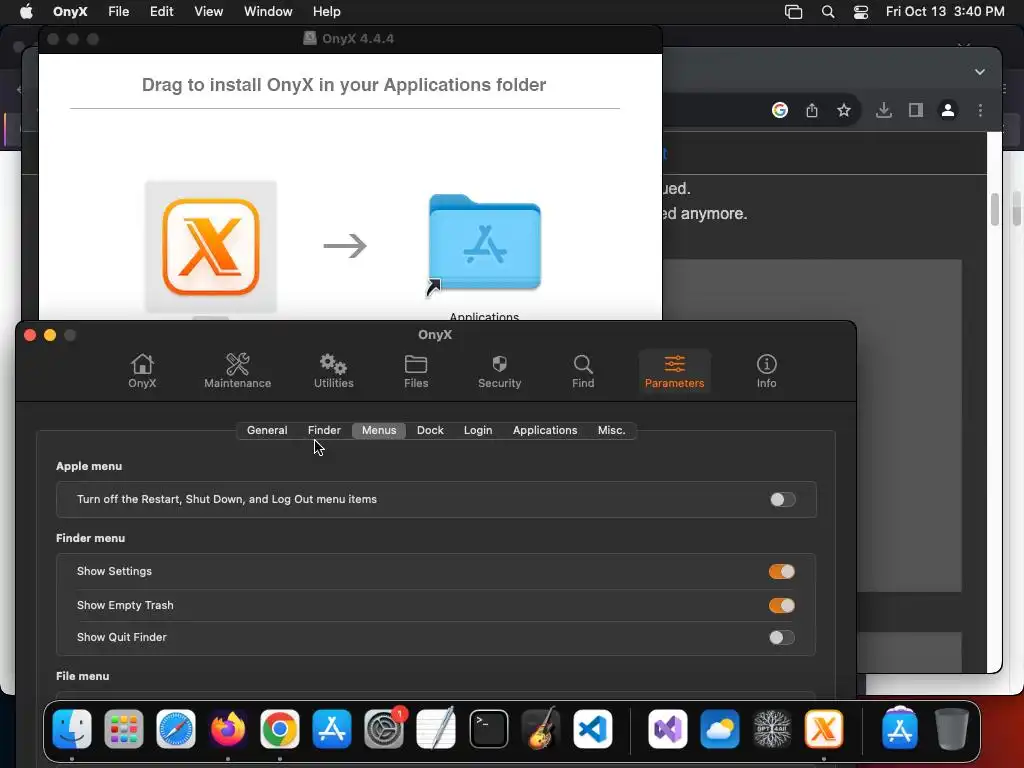Open the Help menu in menu bar
Screen dimensions: 1024x768
pyautogui.click(x=327, y=12)
